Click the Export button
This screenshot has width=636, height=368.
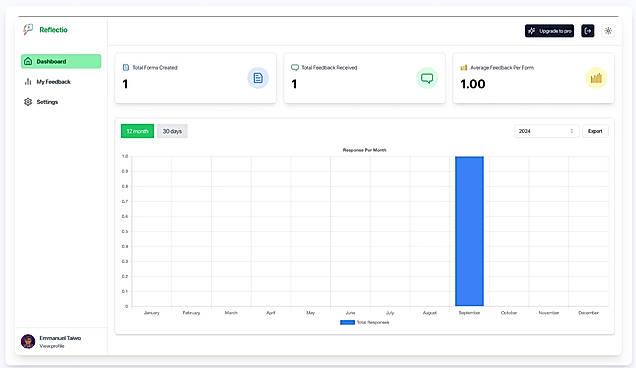[x=595, y=131]
